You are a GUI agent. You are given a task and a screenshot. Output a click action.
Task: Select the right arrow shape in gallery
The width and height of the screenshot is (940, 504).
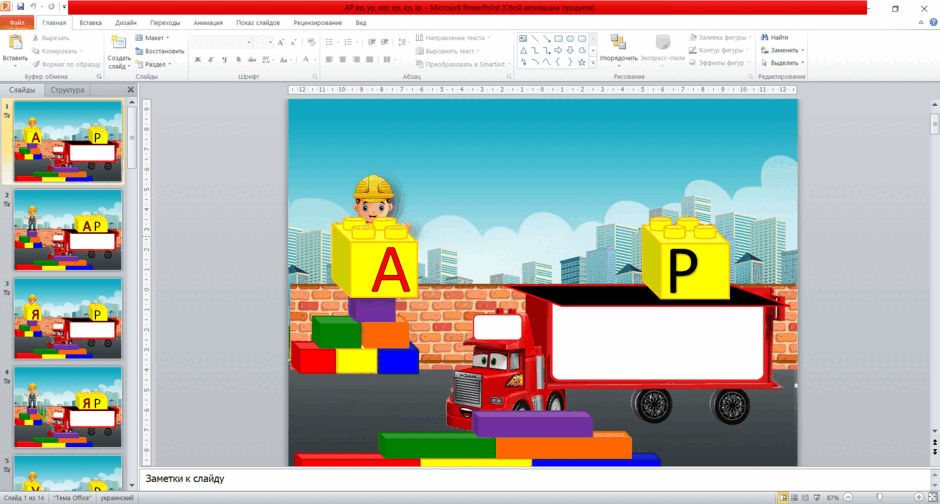(x=559, y=50)
